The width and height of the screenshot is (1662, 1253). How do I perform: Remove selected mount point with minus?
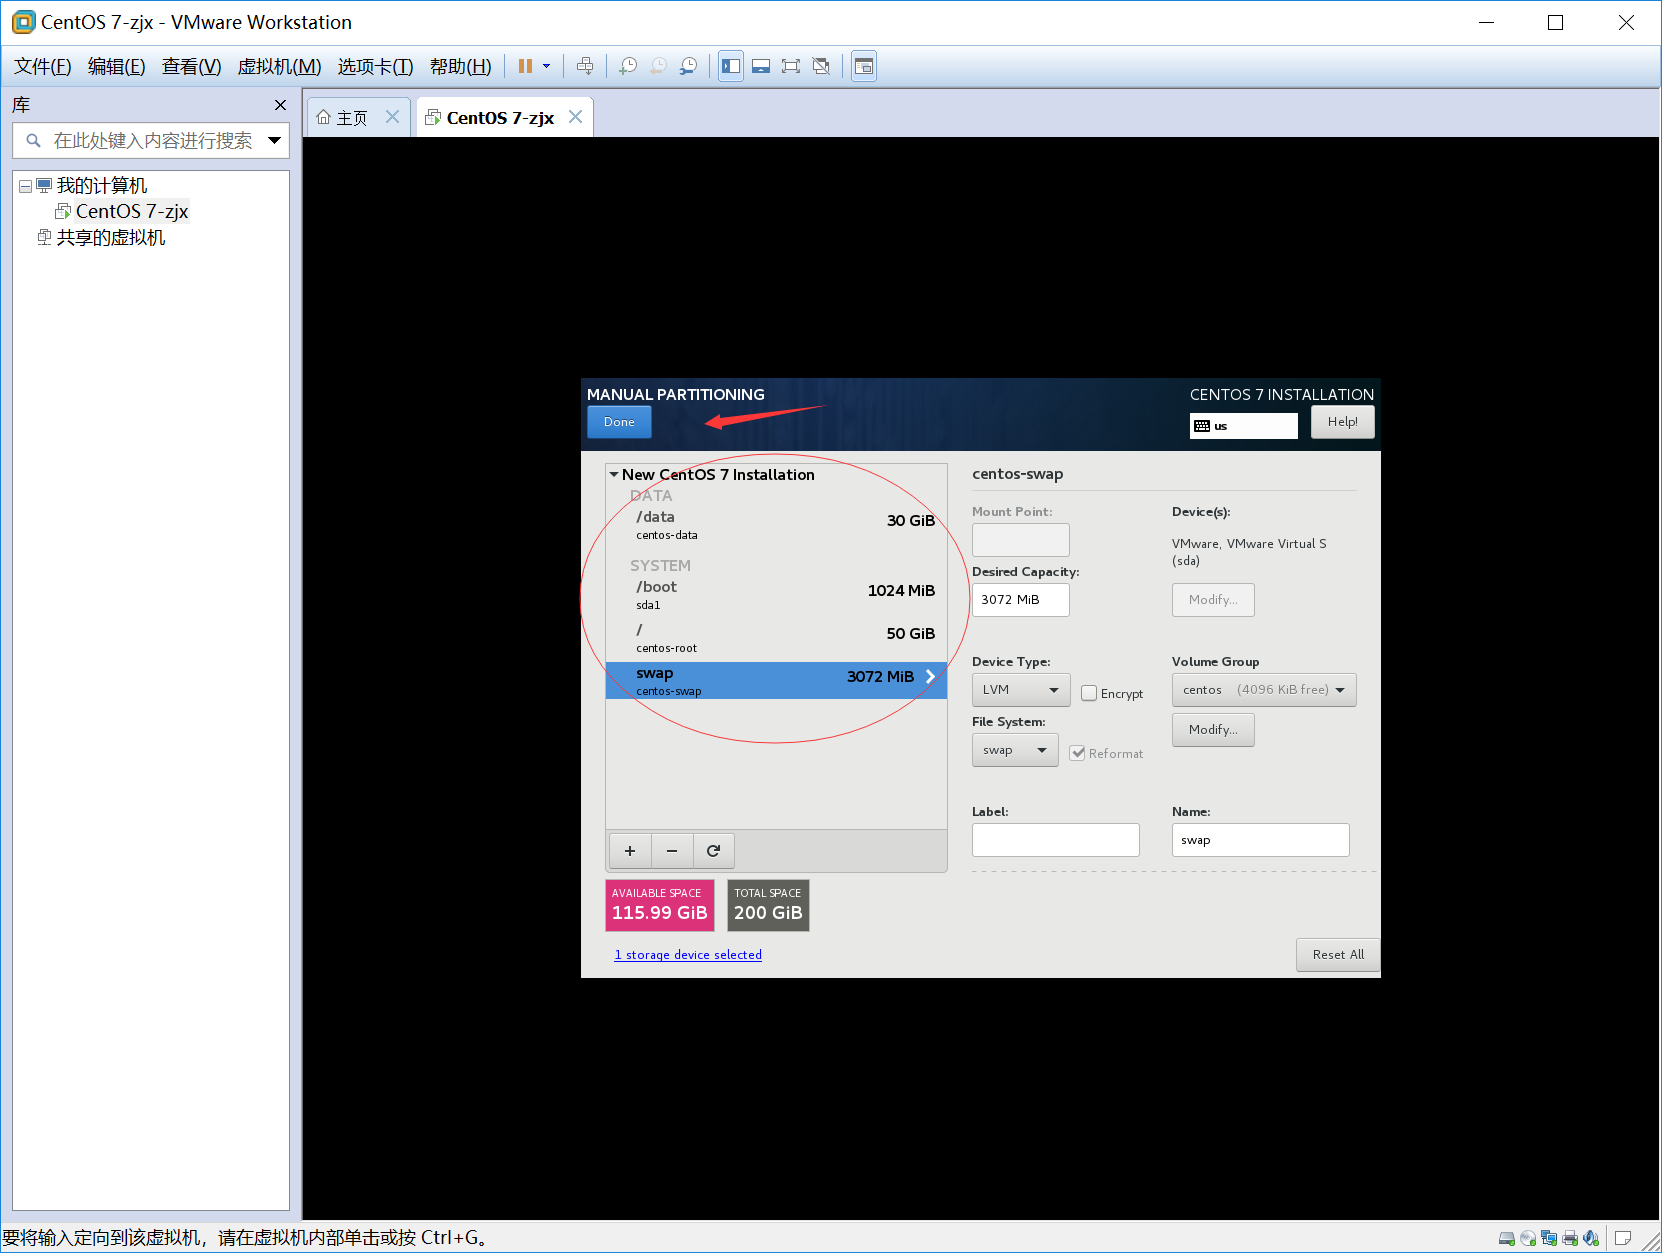tap(672, 851)
